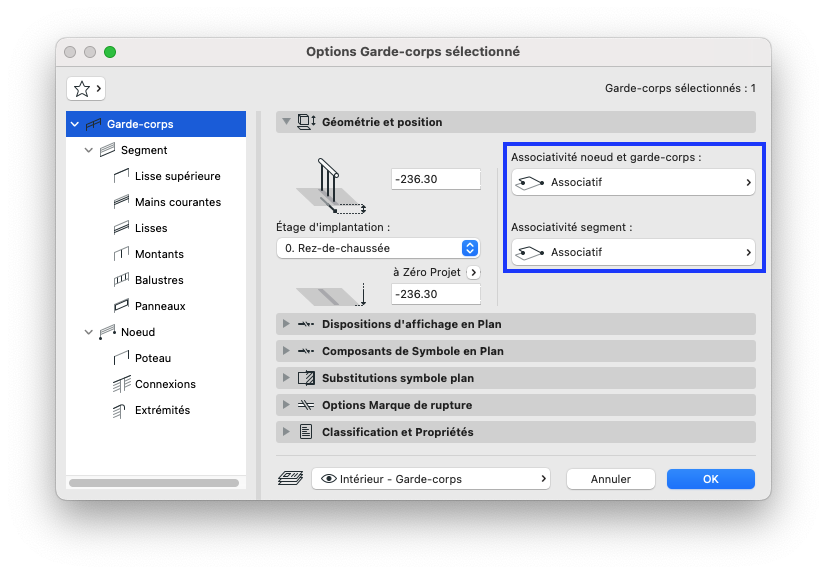This screenshot has height=574, width=827.
Task: Click the Extrémités end icon
Action: pos(120,410)
